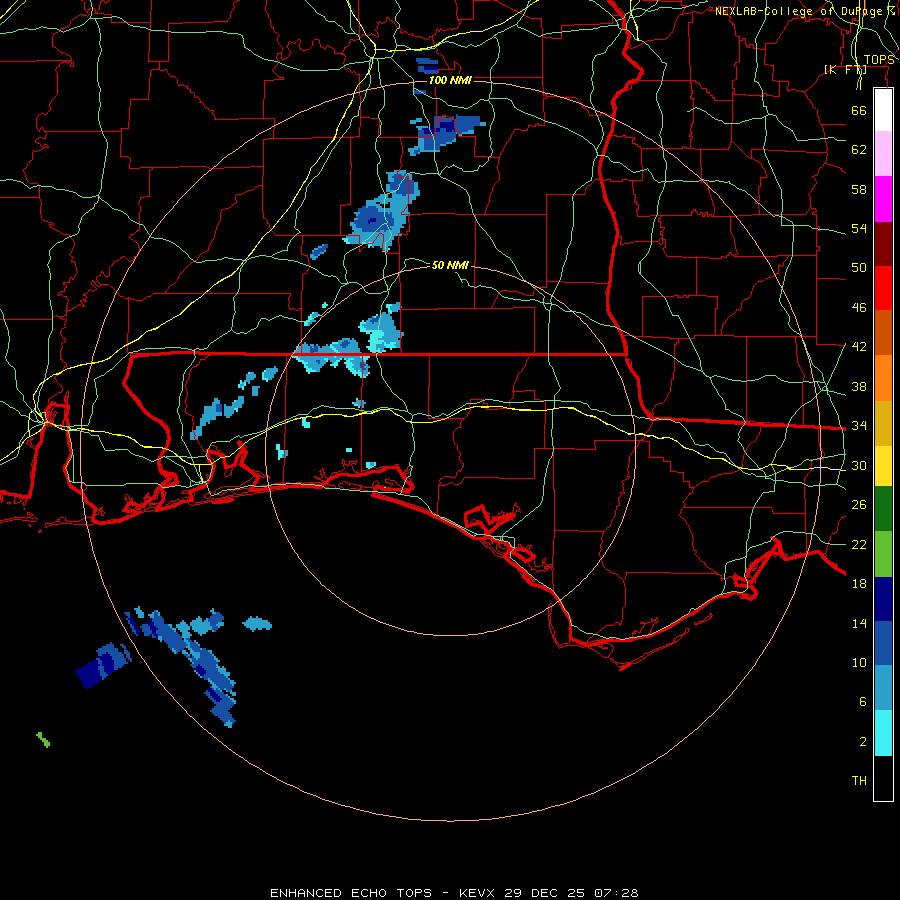Pick the bright yellow legend swatch
Screen dimensions: 900x900
tap(883, 466)
